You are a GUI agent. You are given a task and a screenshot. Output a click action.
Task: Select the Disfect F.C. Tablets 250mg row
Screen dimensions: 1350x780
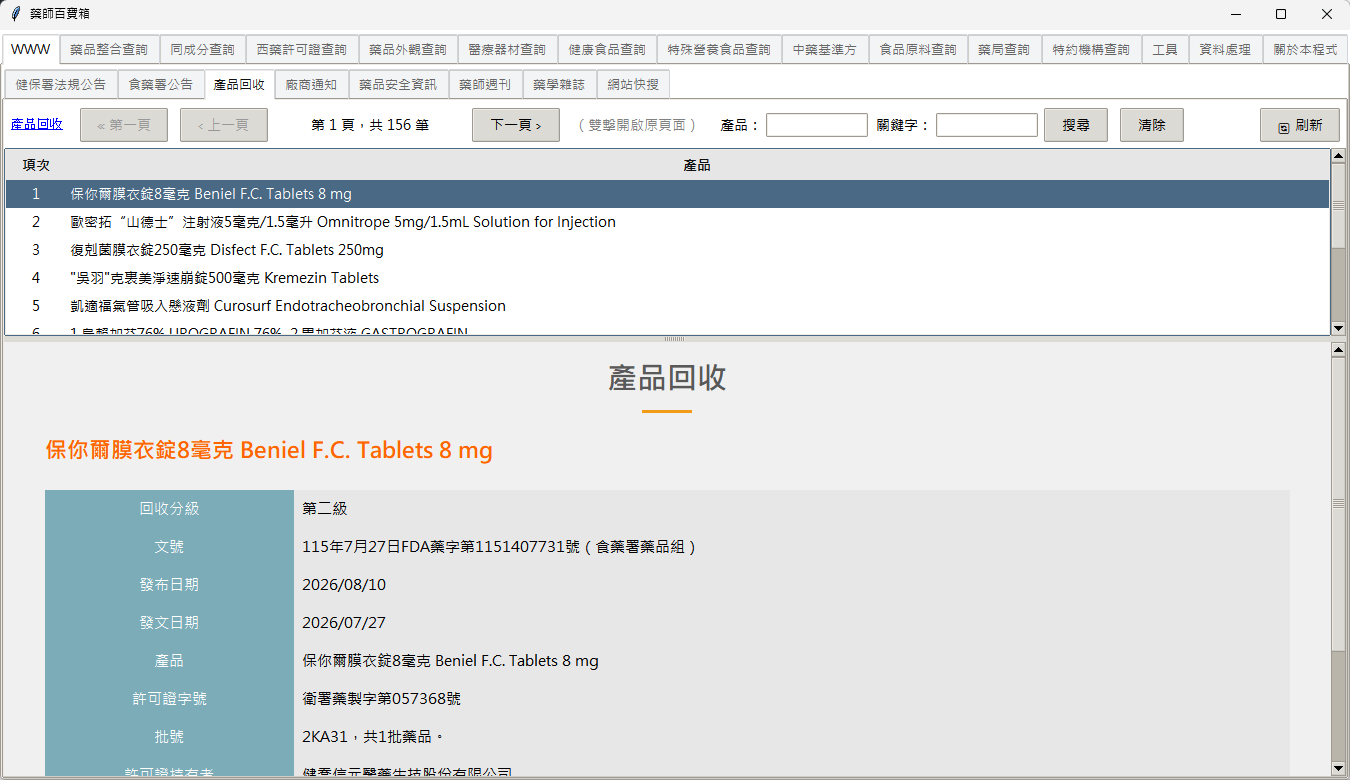pos(668,250)
